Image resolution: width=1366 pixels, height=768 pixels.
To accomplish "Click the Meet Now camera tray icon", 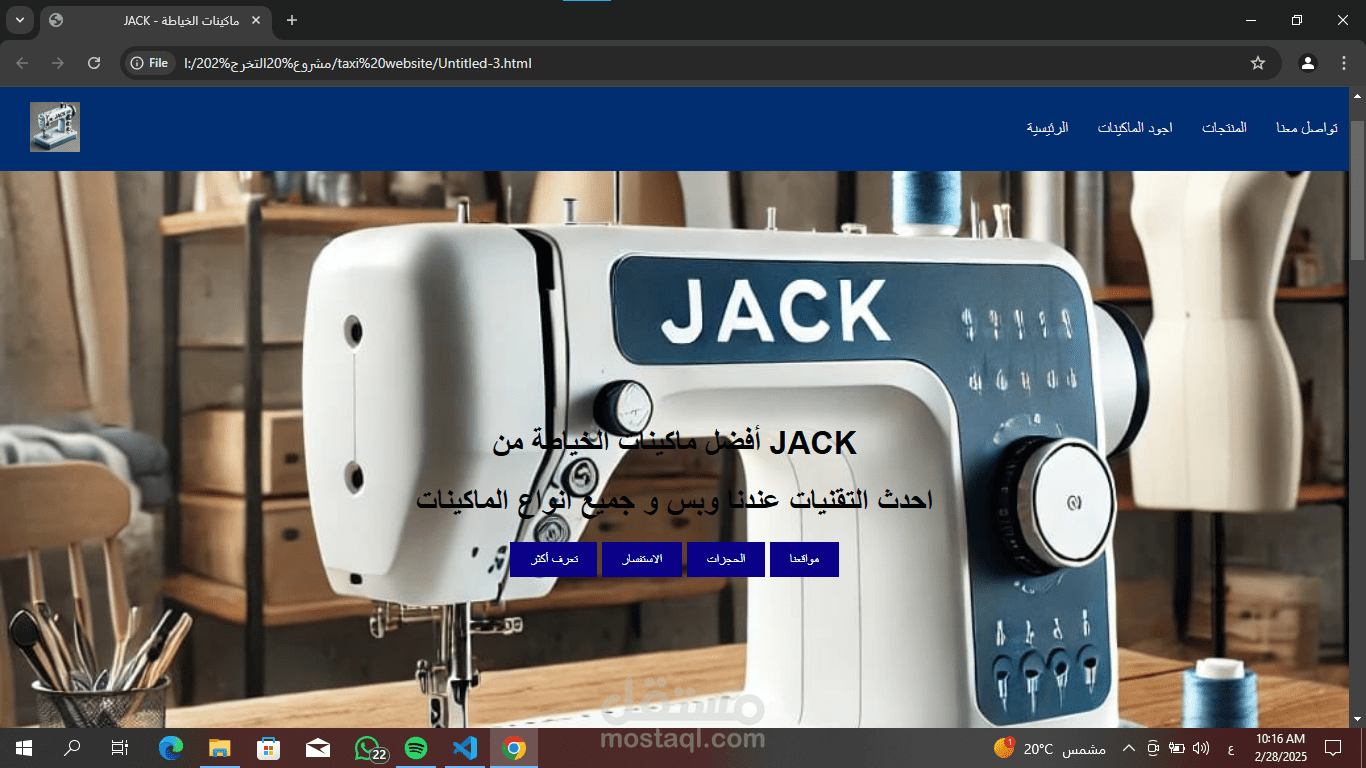I will 1153,748.
